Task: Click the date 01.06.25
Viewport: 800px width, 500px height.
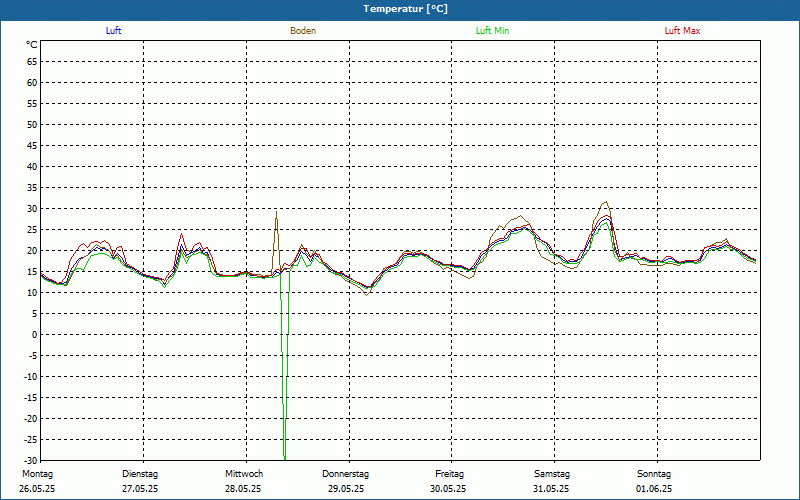Action: click(x=654, y=489)
